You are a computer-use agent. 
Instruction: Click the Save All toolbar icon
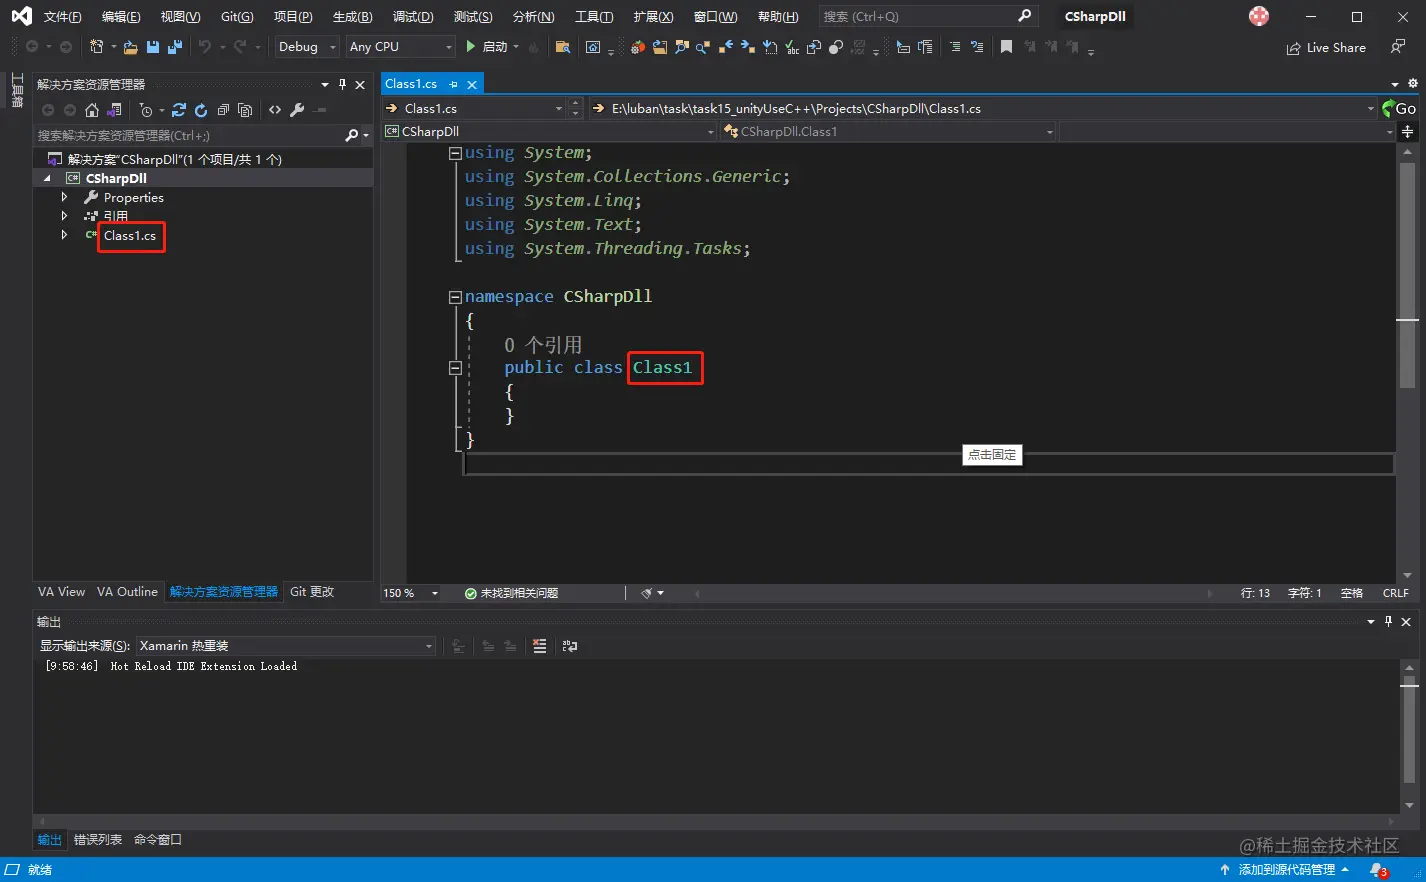pos(175,47)
